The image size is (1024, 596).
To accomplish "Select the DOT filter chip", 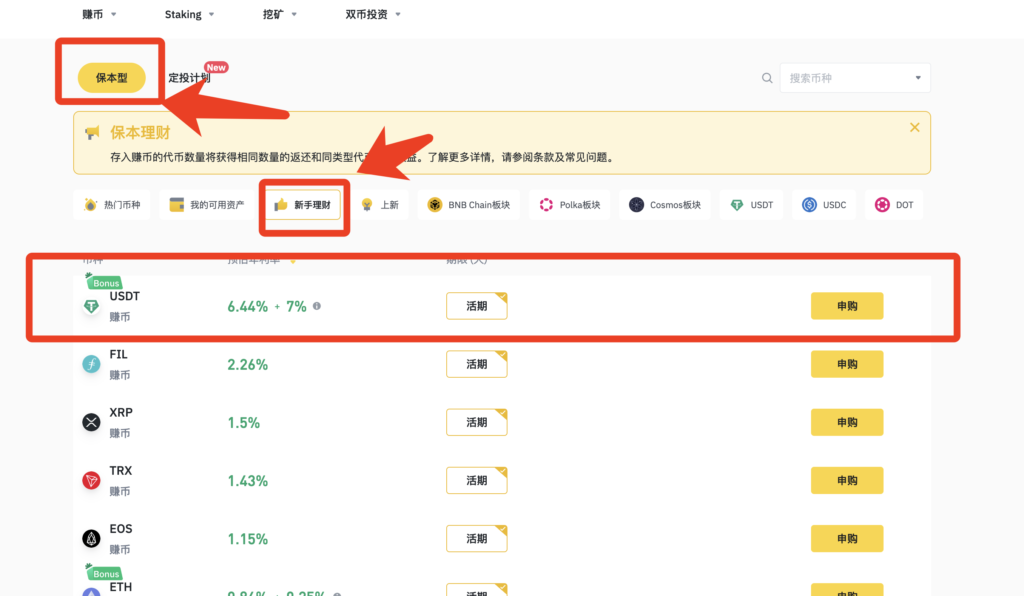I will [894, 205].
